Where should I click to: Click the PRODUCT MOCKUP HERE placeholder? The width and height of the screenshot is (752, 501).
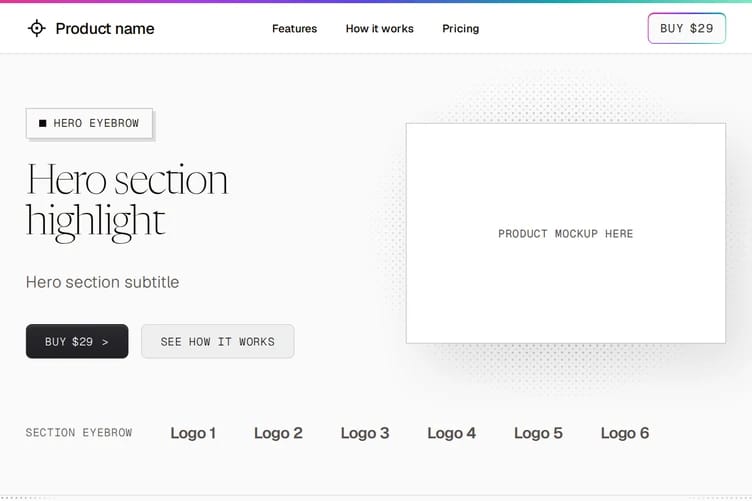coord(565,233)
